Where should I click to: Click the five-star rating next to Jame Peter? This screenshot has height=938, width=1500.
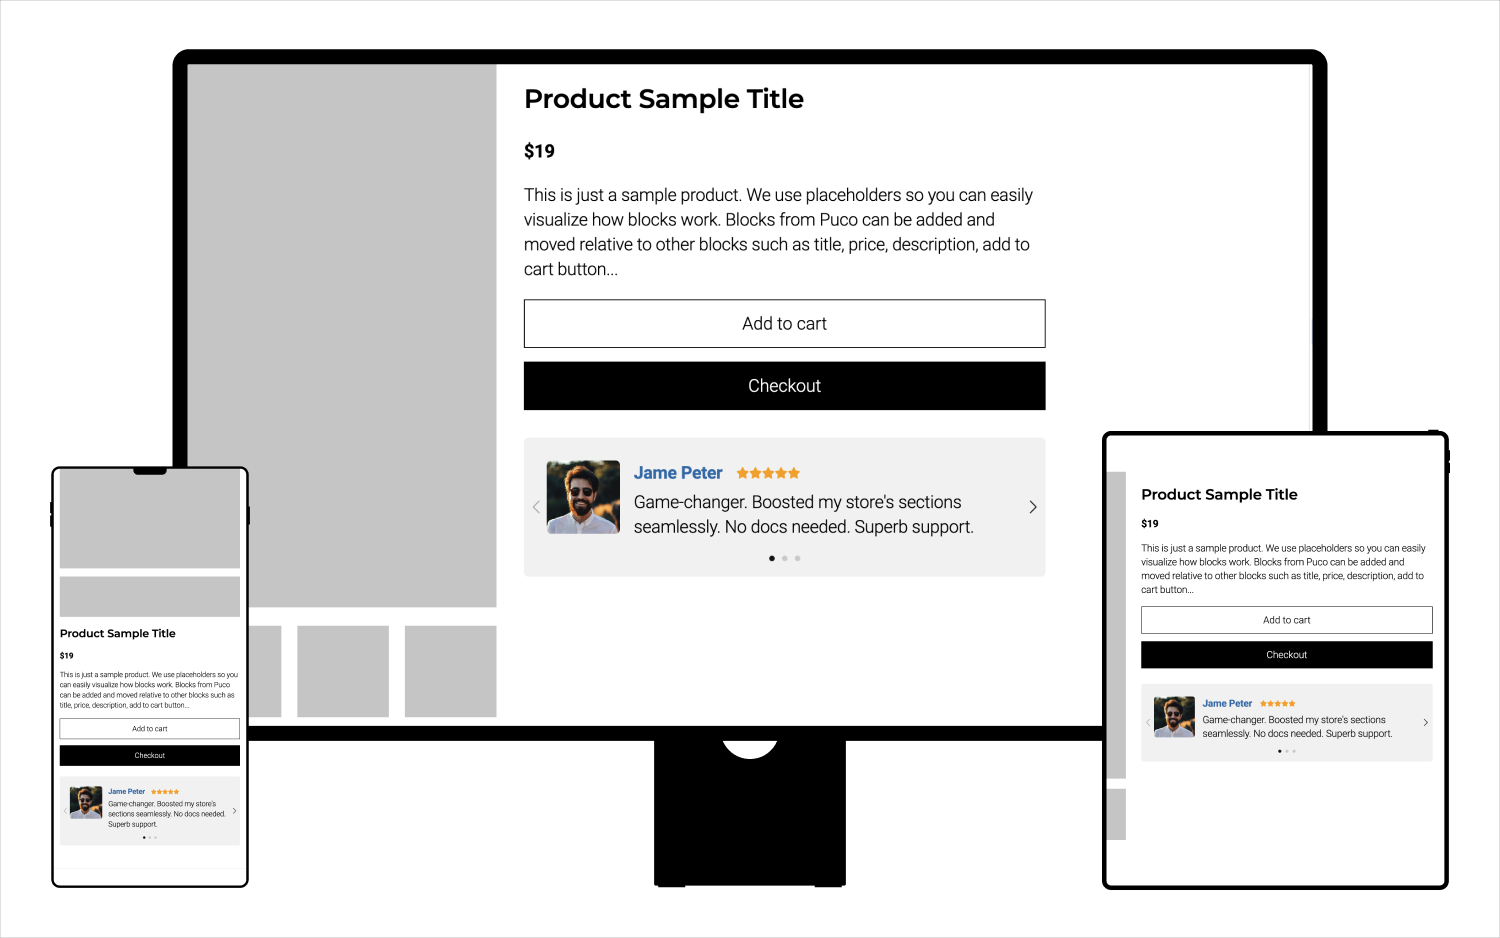click(x=768, y=472)
